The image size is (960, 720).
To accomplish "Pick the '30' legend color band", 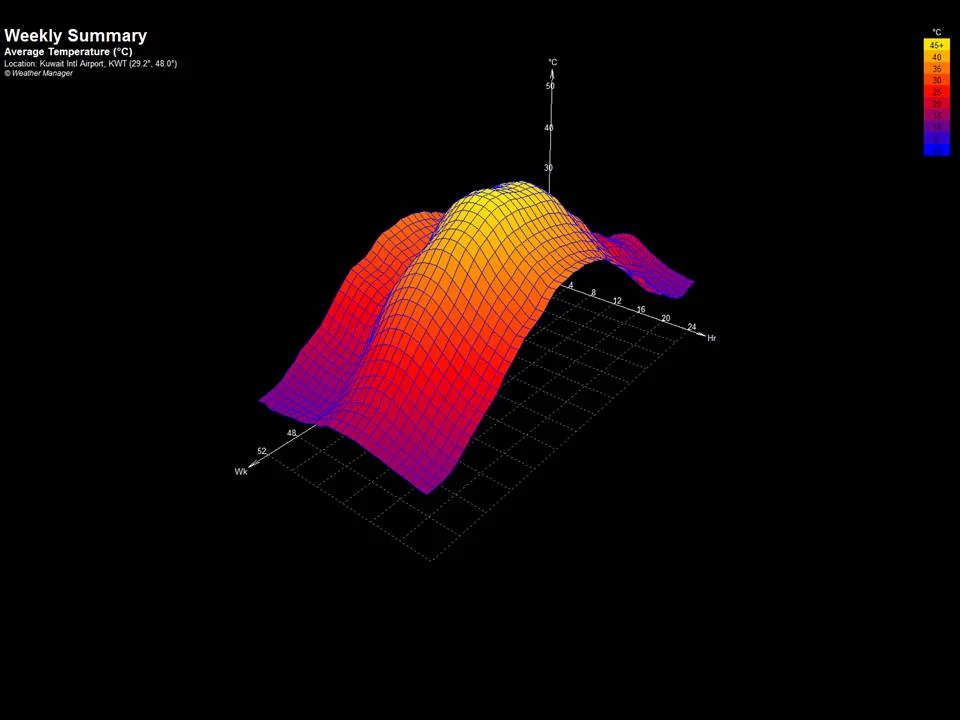I will pos(936,80).
